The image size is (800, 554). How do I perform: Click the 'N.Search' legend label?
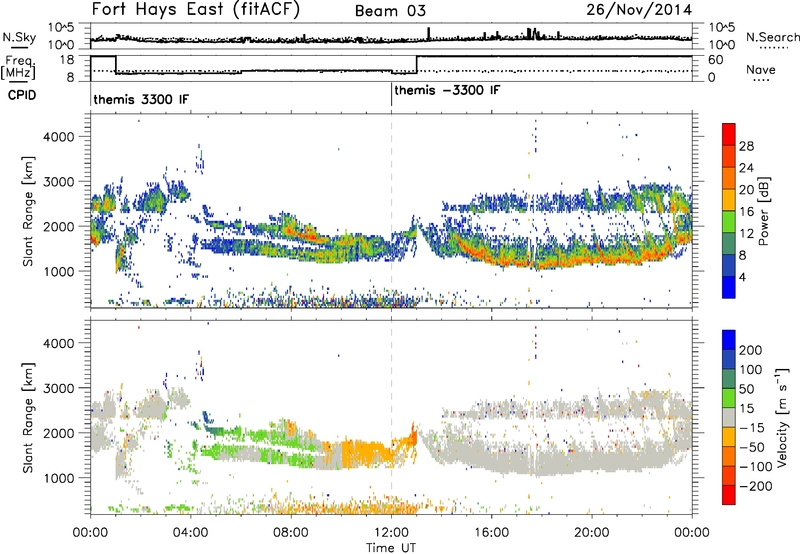point(773,37)
